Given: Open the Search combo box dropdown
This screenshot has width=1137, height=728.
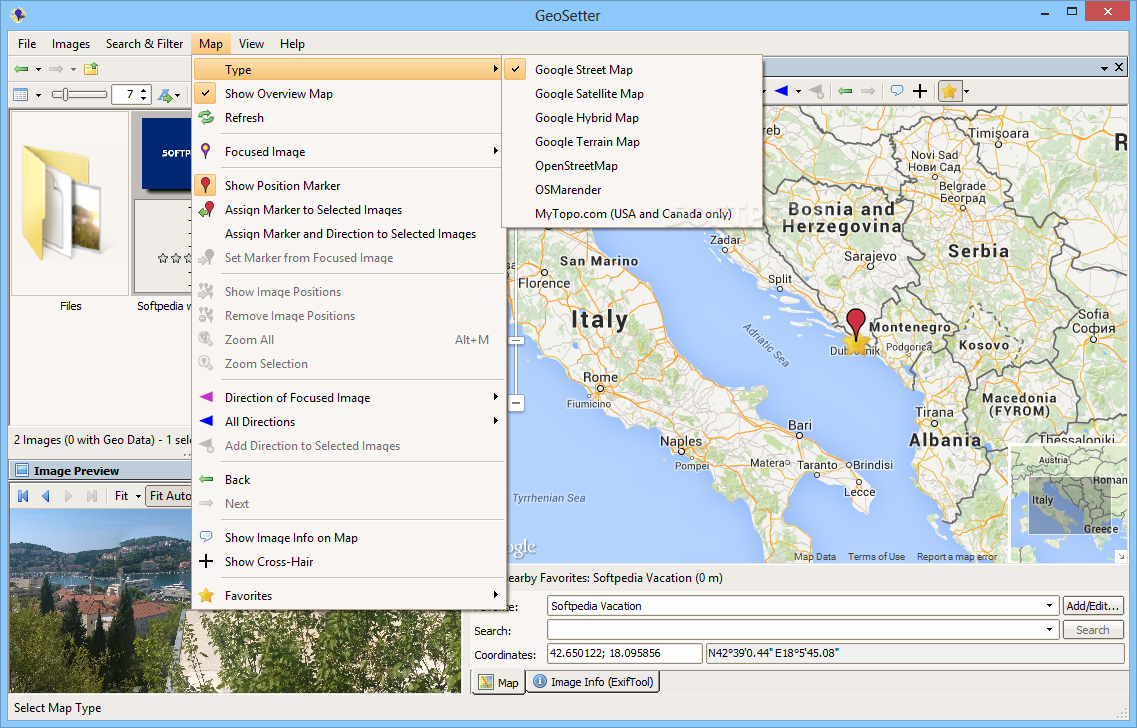Looking at the screenshot, I should coord(1049,629).
